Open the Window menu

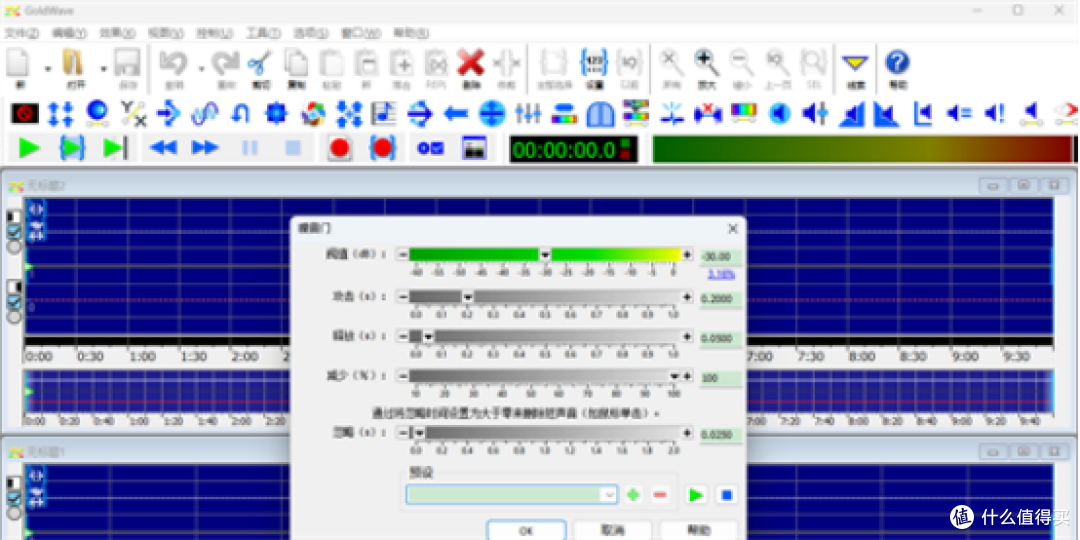361,33
